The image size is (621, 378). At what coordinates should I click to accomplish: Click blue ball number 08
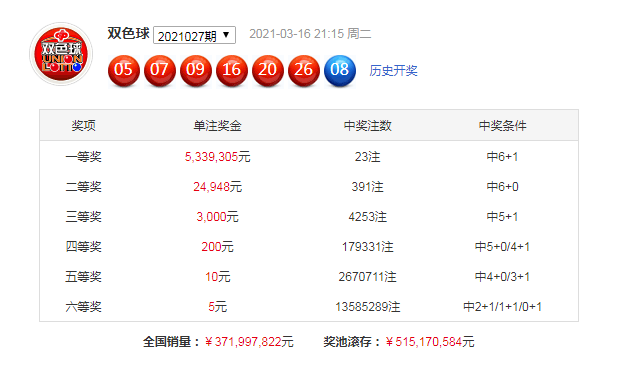tap(340, 70)
